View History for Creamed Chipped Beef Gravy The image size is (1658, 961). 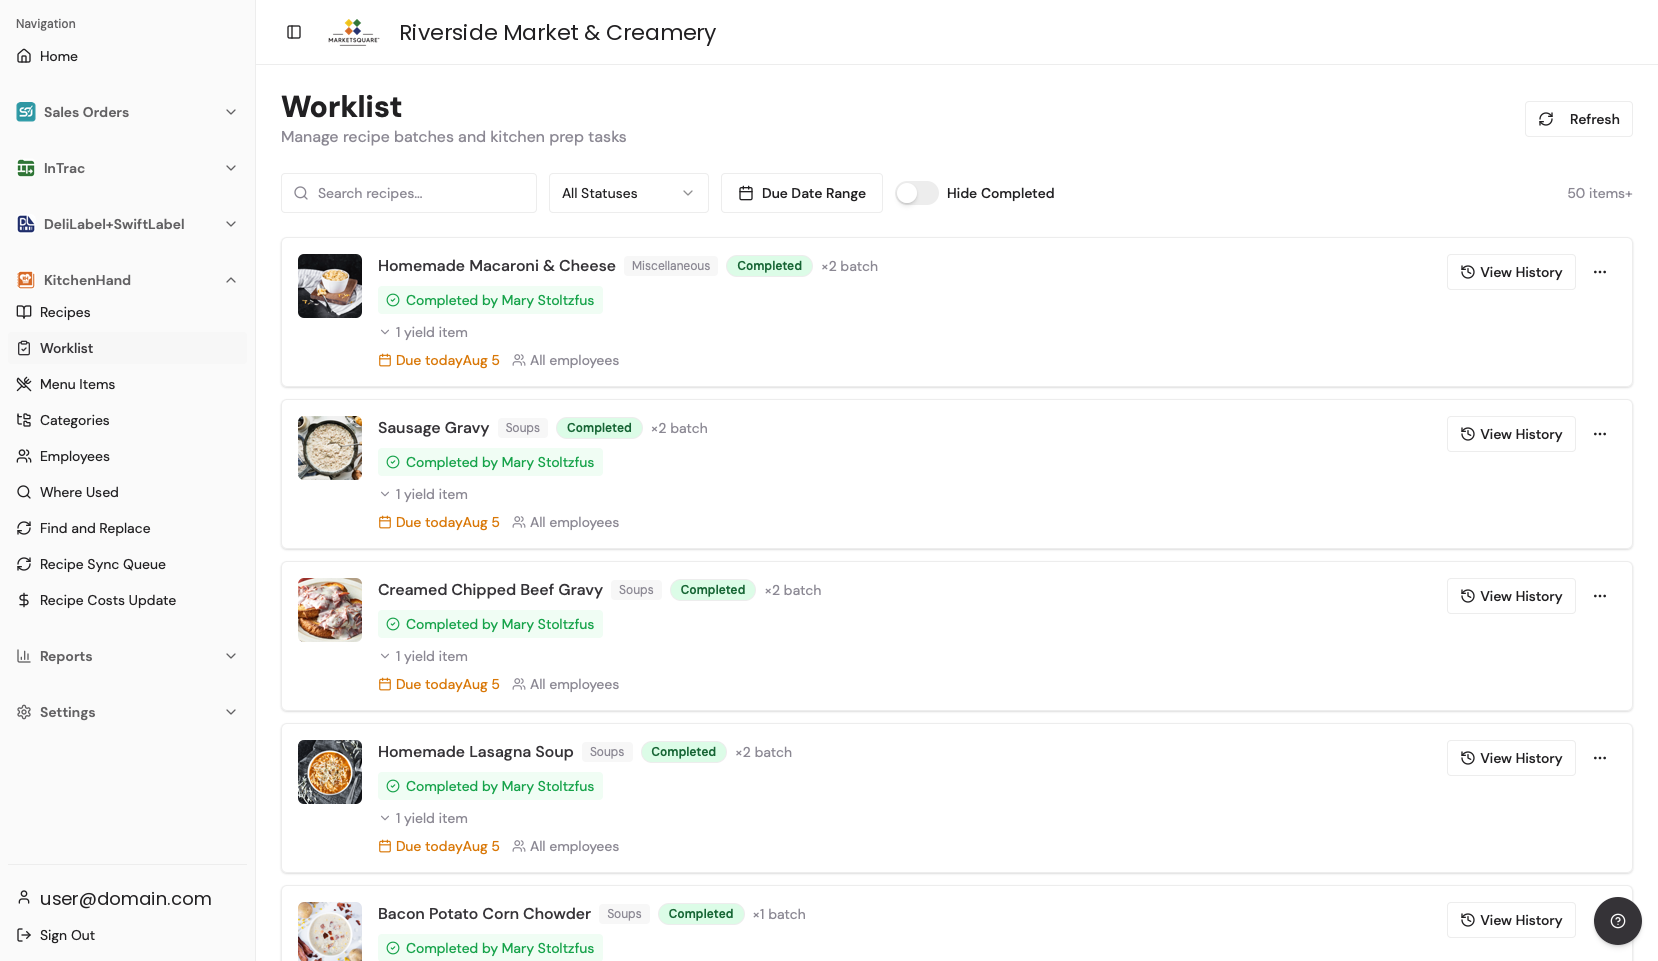[1511, 596]
